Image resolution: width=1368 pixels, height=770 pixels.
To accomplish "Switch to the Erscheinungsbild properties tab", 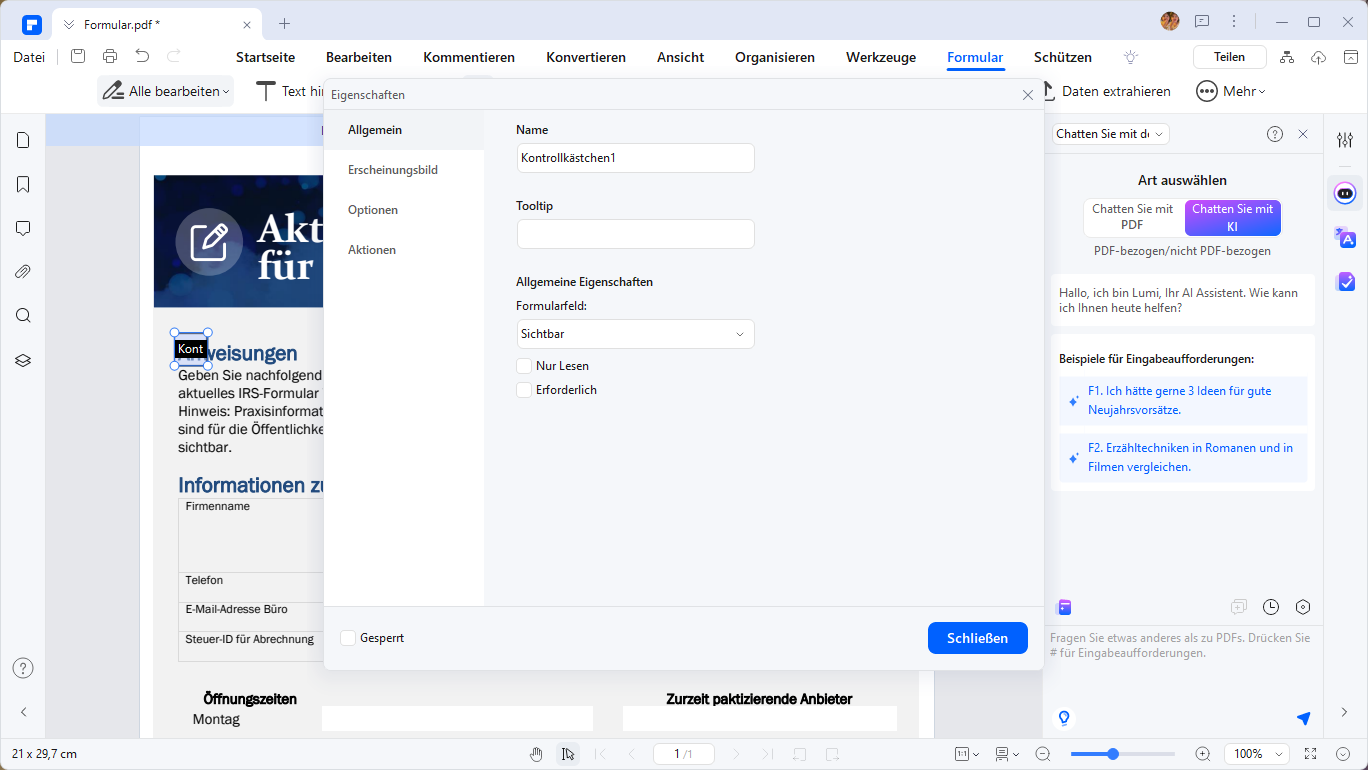I will [404, 170].
